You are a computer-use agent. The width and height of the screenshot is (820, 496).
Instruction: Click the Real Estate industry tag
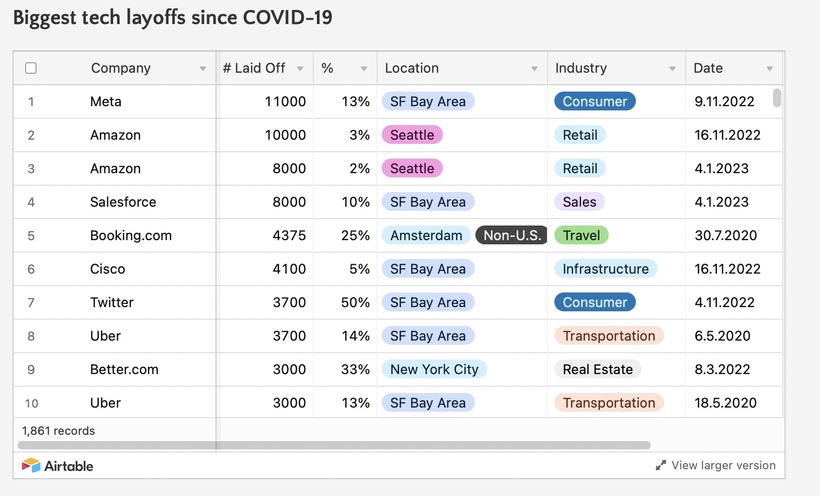pos(598,369)
